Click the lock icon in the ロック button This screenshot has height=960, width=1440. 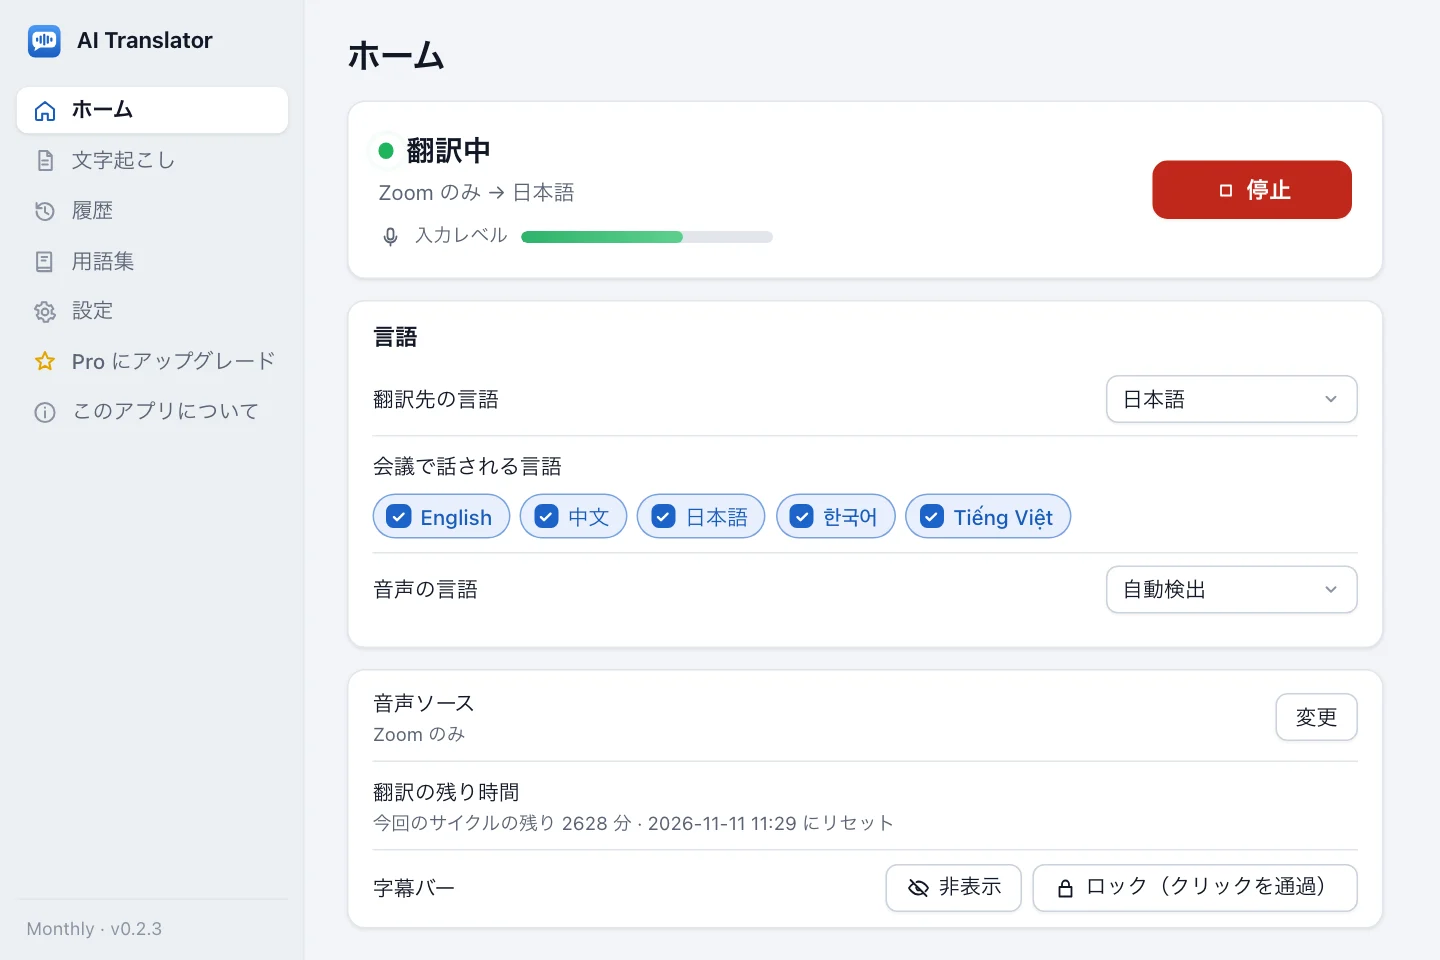(1065, 888)
